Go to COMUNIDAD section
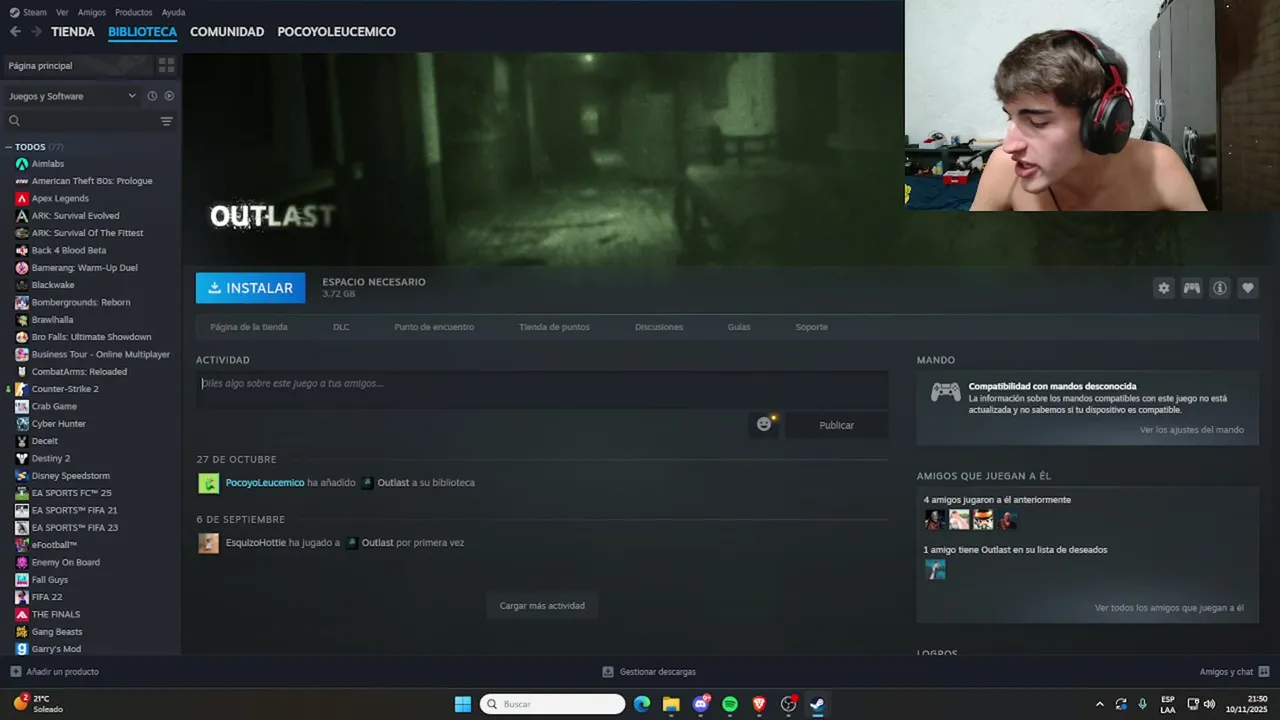The width and height of the screenshot is (1280, 720). 227,32
